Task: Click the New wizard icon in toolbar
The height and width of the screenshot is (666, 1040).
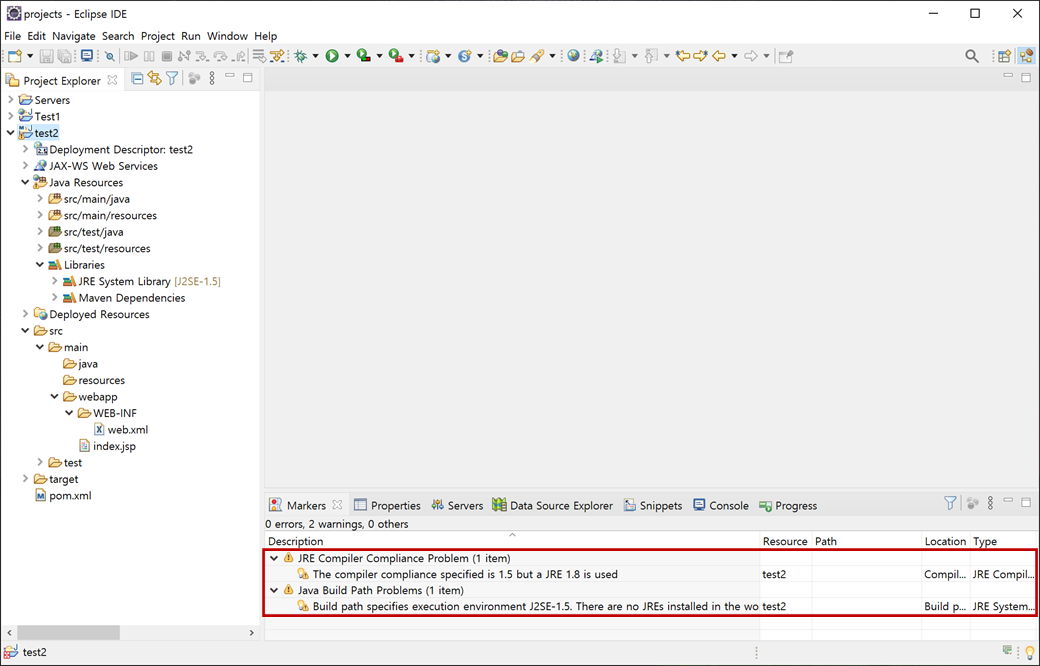Action: coord(15,56)
